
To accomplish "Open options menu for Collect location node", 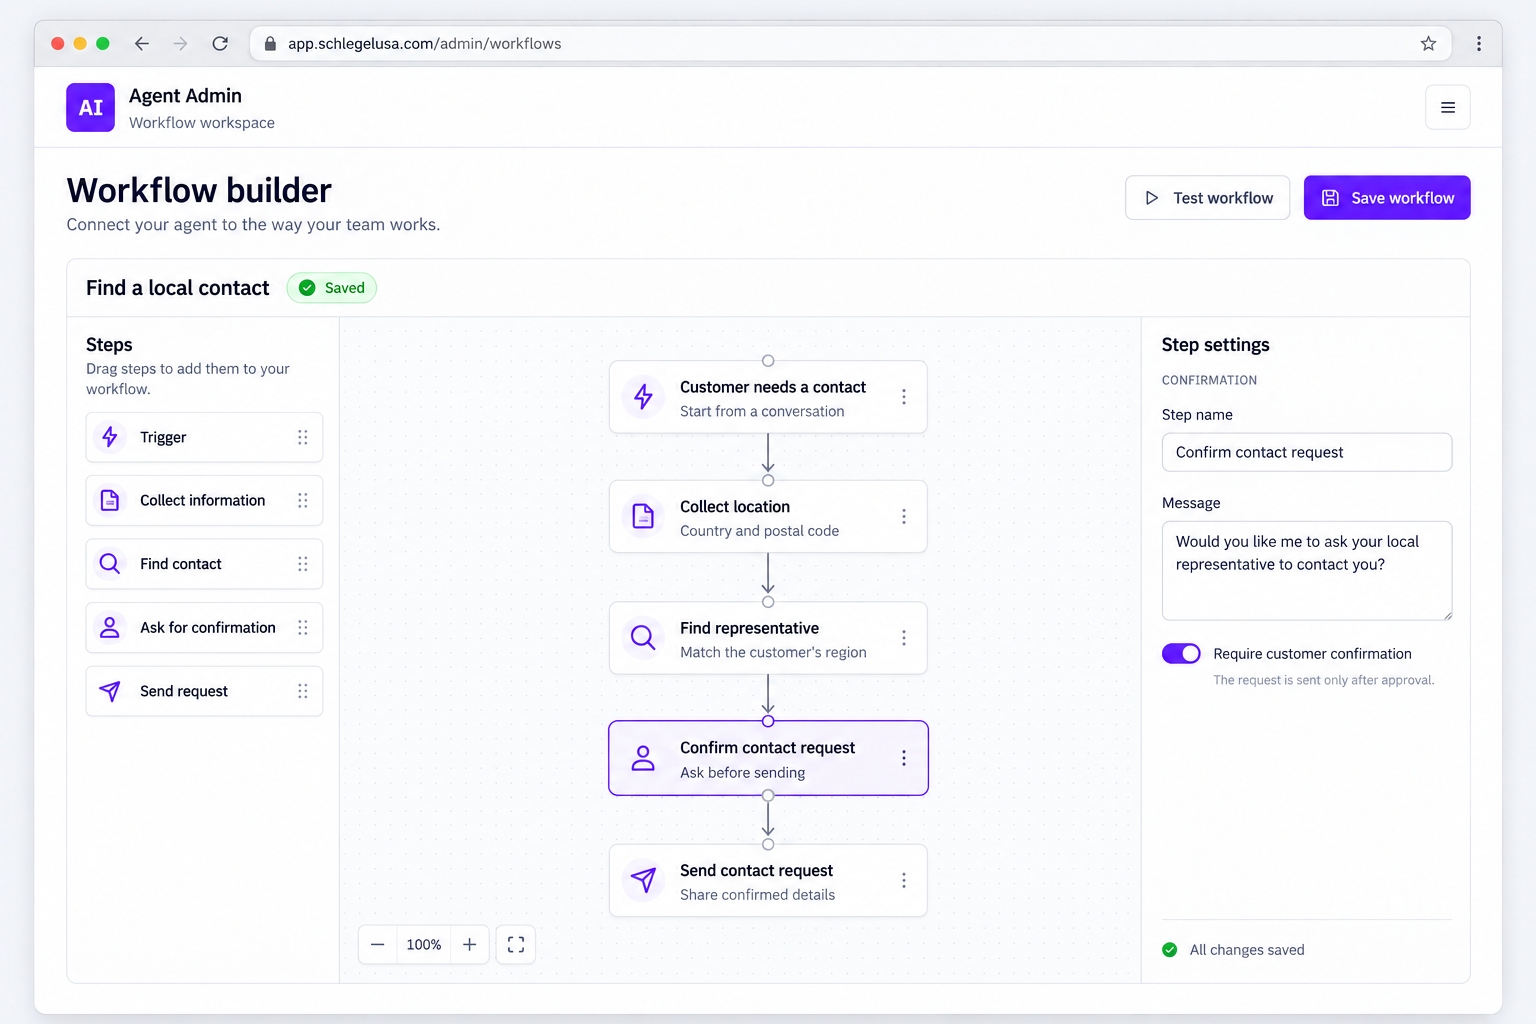I will (x=904, y=516).
